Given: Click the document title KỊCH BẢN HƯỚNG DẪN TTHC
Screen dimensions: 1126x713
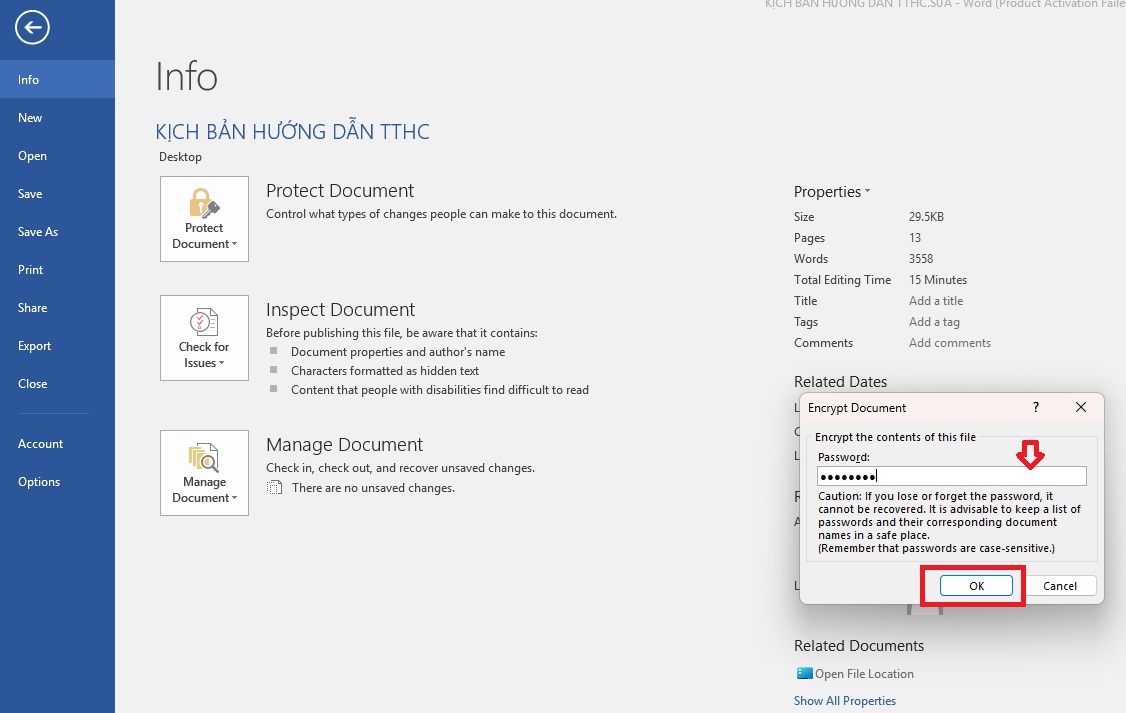Looking at the screenshot, I should coord(292,132).
